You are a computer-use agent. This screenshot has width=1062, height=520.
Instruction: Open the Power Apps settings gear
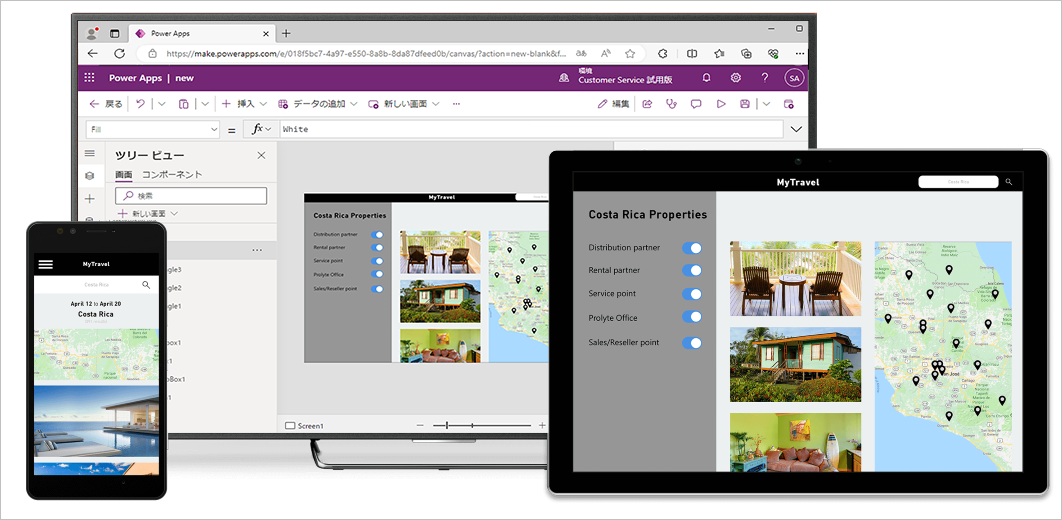pos(736,78)
